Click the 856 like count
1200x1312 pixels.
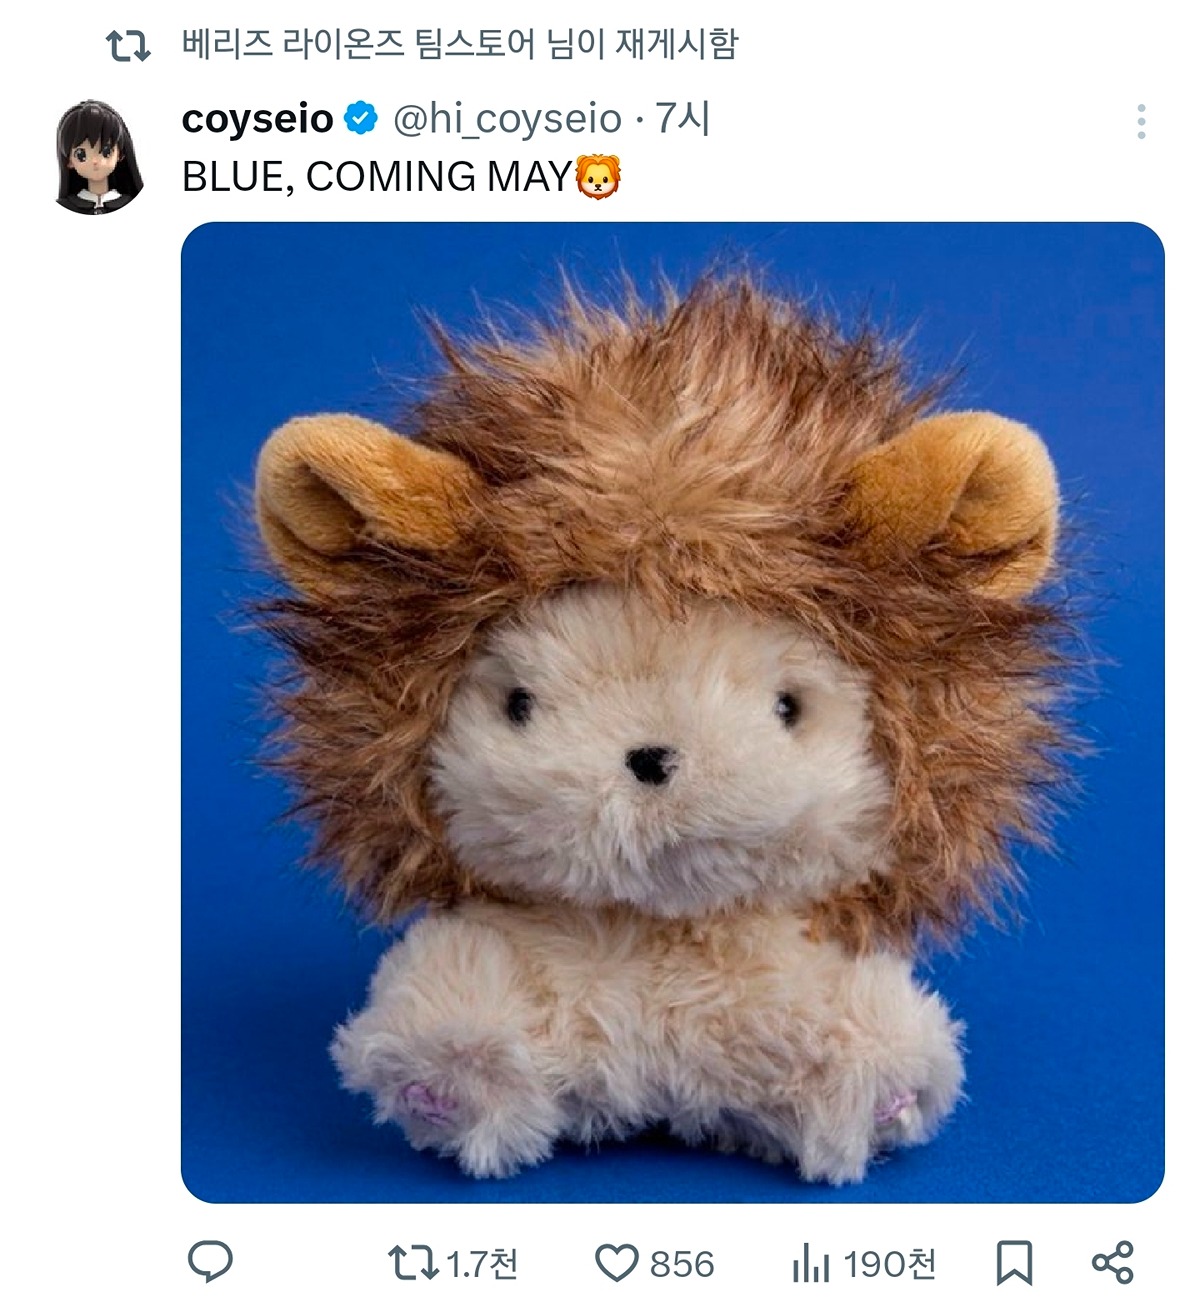(682, 1264)
